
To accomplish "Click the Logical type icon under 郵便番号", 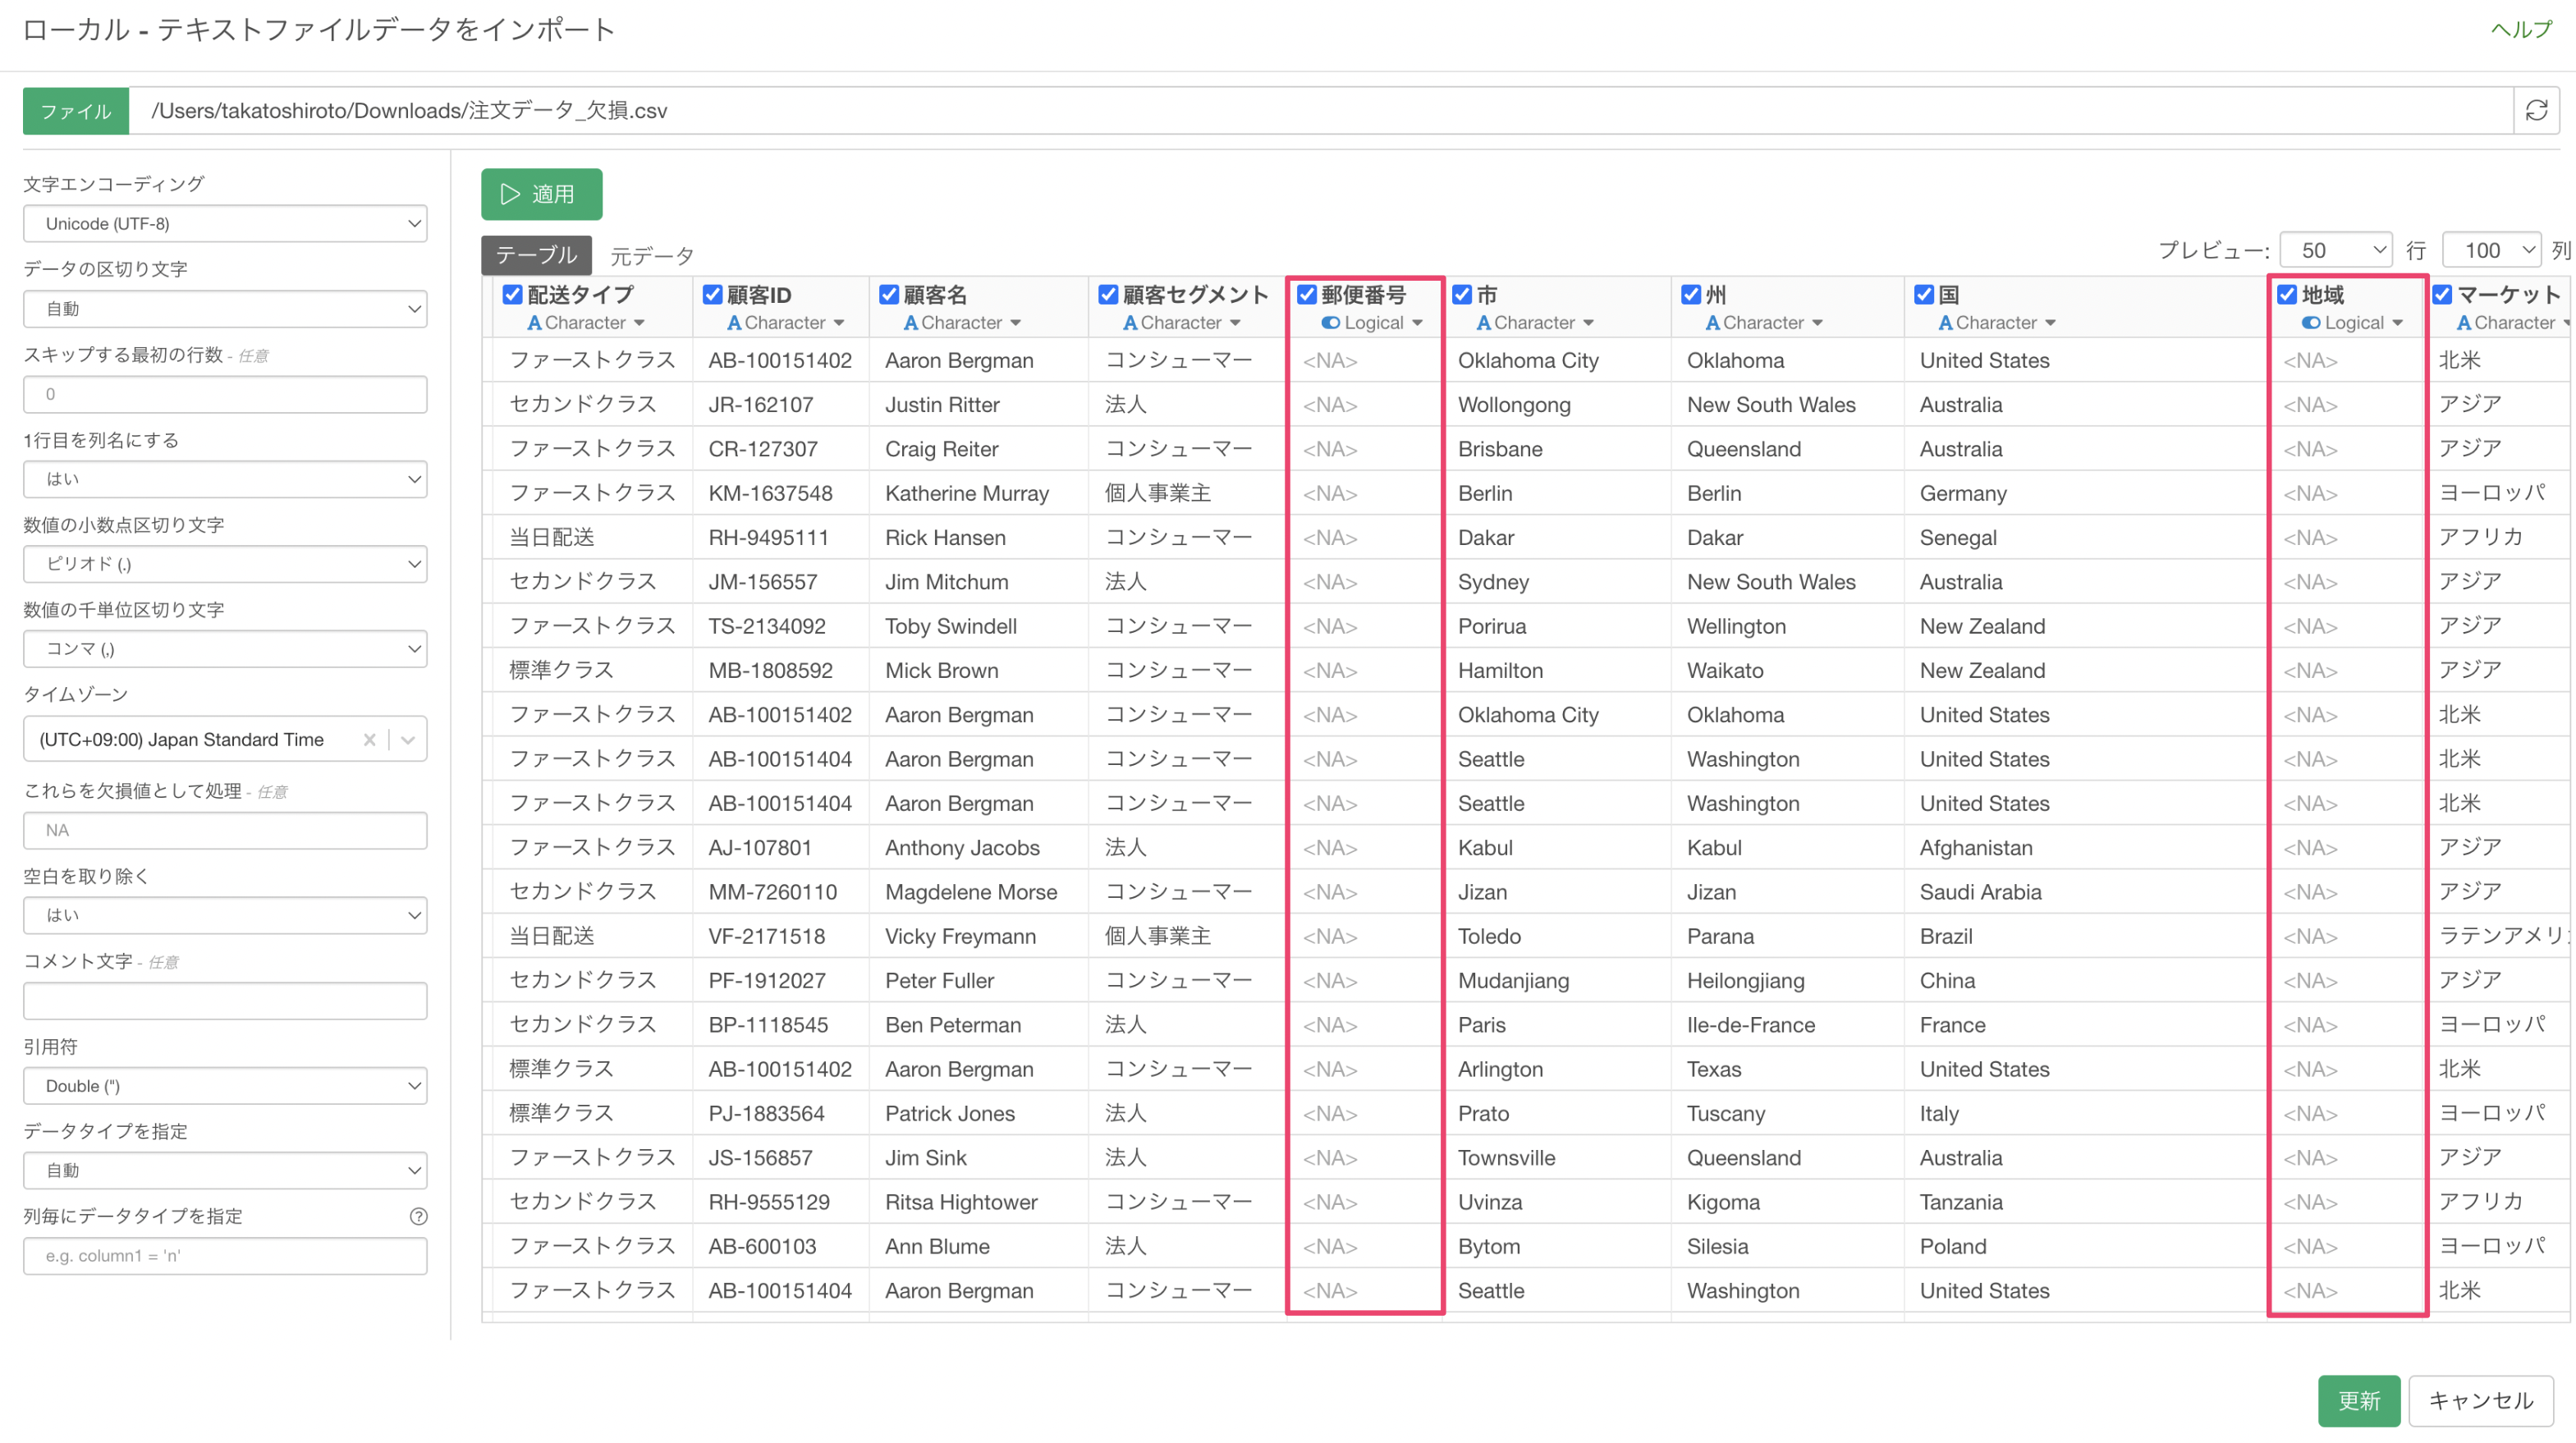I will click(x=1330, y=323).
